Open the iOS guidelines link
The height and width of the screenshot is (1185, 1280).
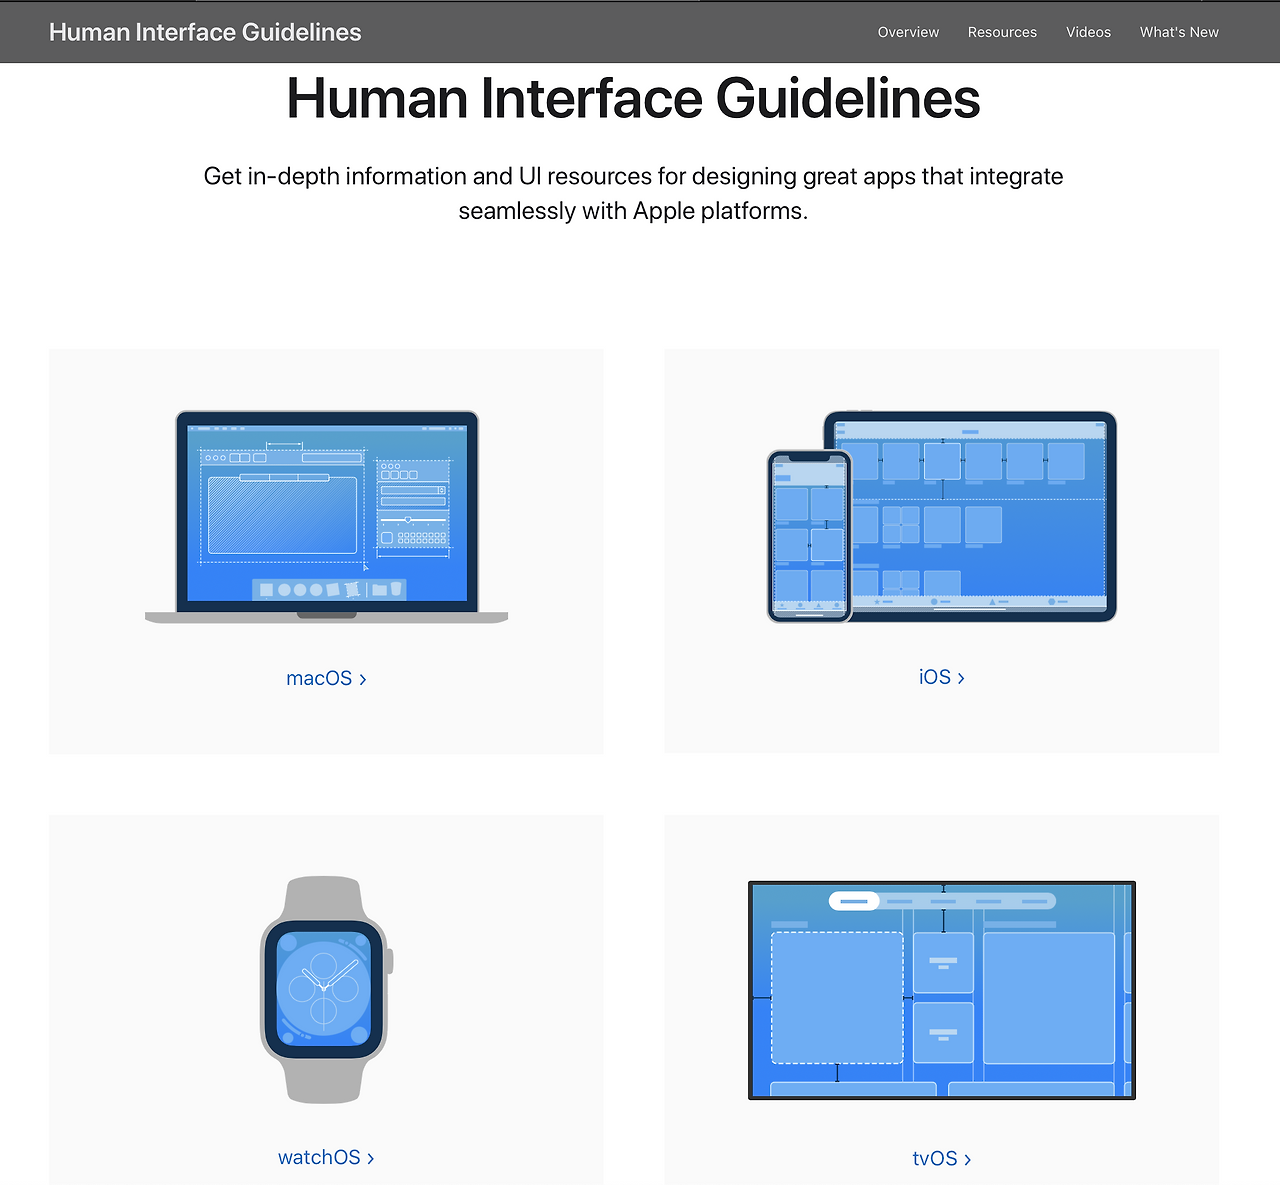(941, 677)
